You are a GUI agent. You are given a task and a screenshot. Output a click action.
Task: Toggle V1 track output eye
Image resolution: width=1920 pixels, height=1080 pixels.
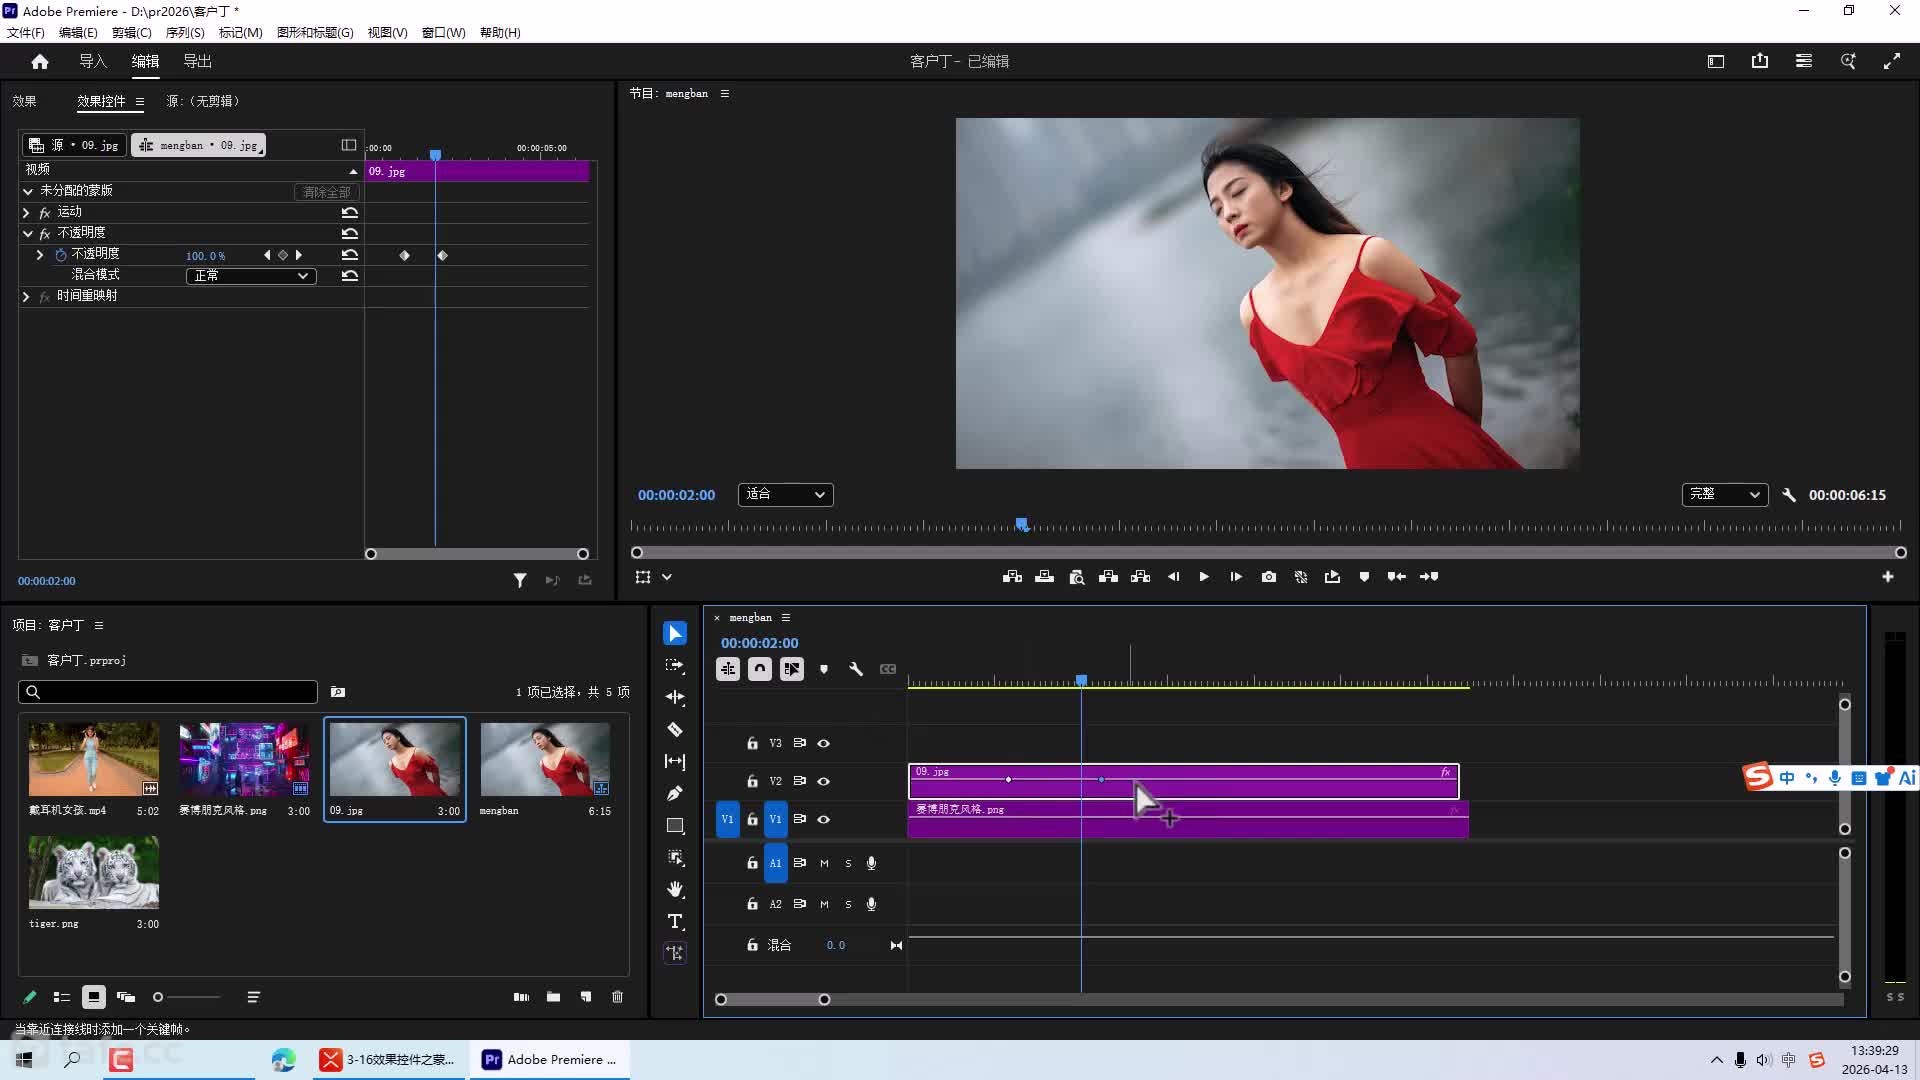point(824,820)
